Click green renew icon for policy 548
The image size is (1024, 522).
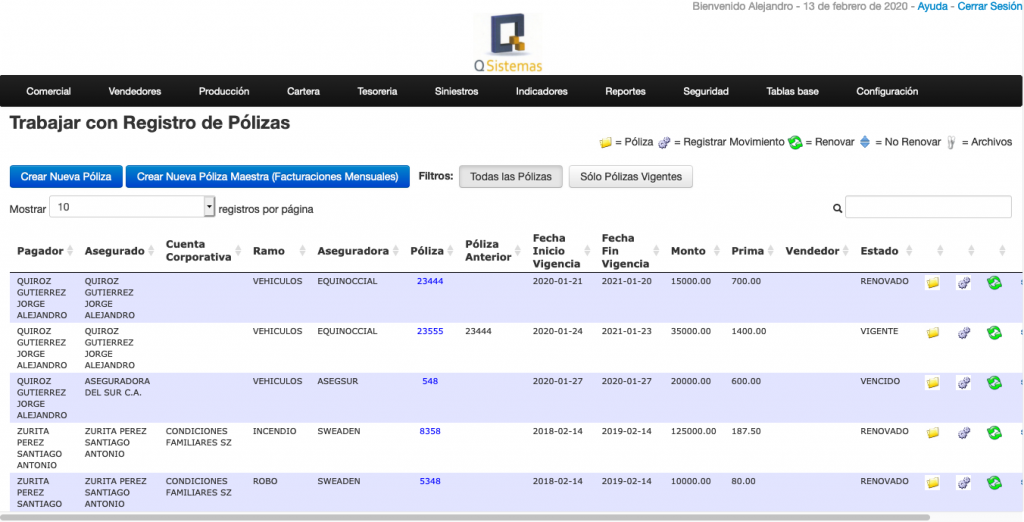994,382
